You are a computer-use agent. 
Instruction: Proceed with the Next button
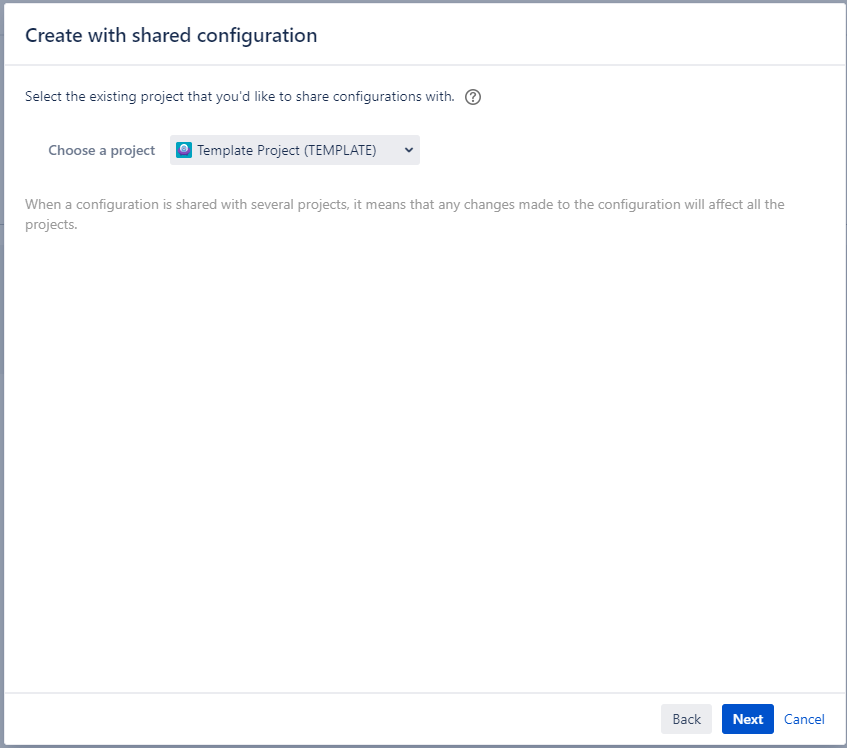[747, 719]
